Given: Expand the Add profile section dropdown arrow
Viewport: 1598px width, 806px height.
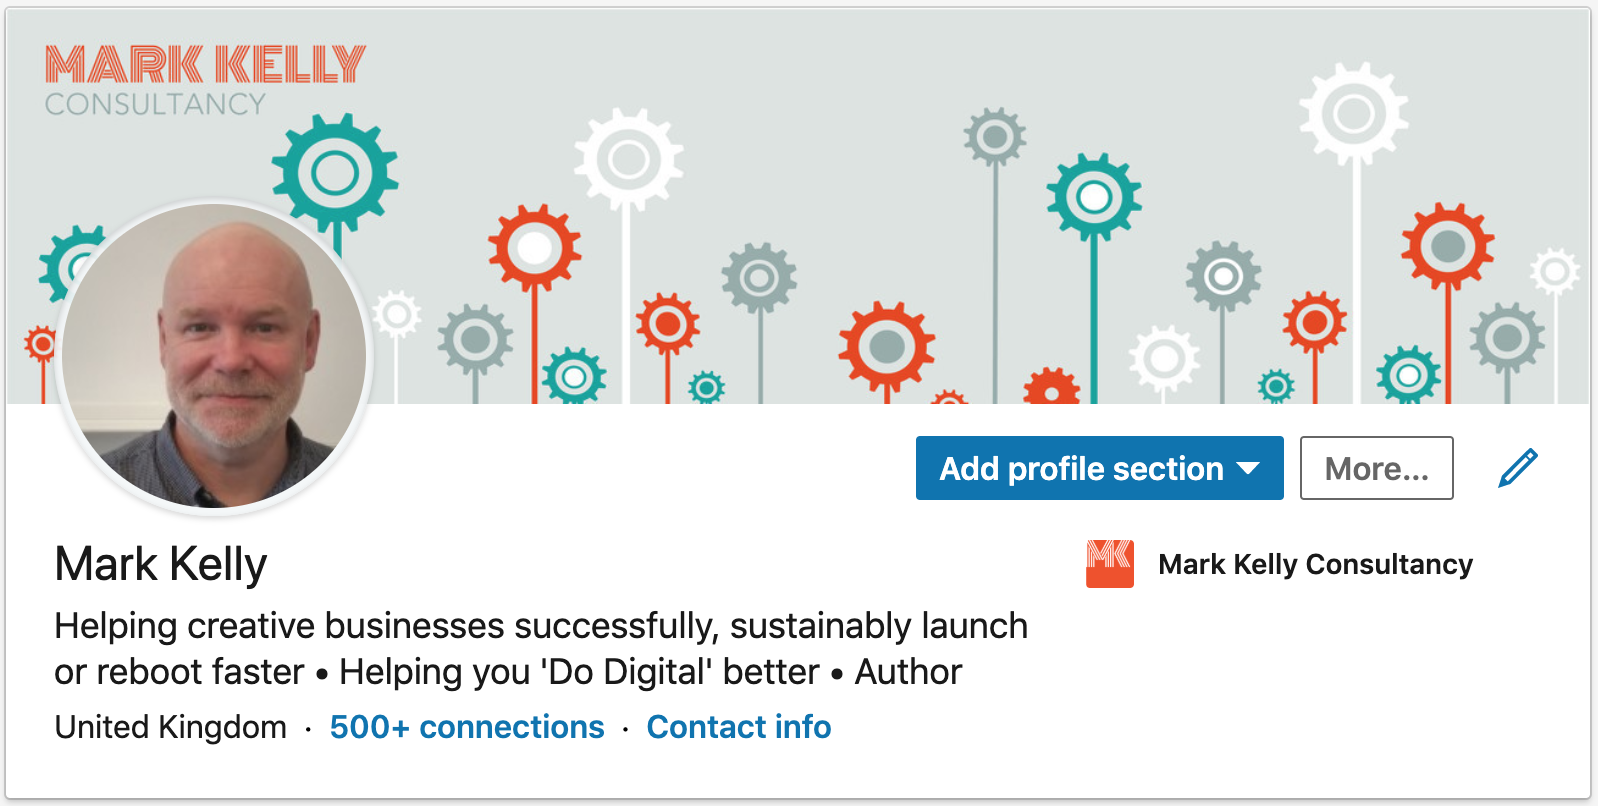Looking at the screenshot, I should tap(1248, 468).
